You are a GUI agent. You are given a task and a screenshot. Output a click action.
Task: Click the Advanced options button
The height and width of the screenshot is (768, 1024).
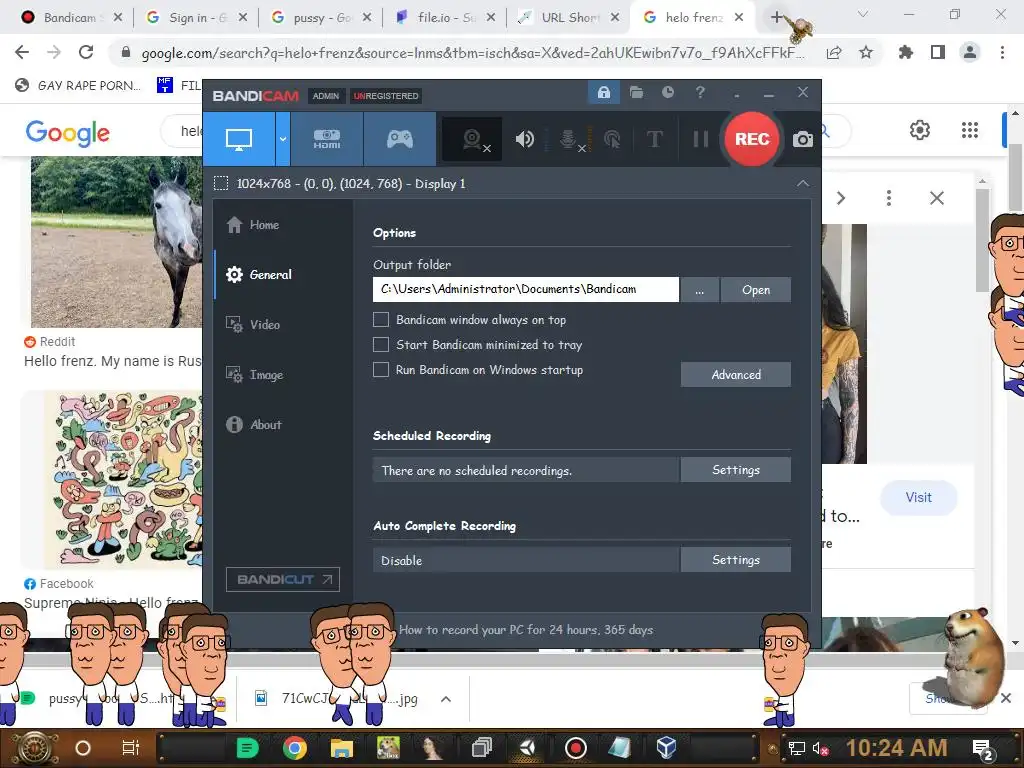736,375
